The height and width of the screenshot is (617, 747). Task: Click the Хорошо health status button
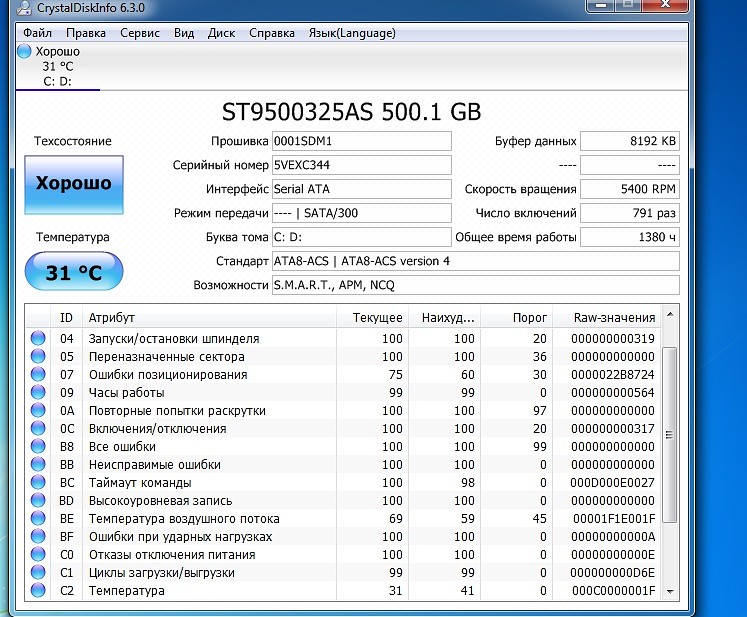pyautogui.click(x=74, y=184)
